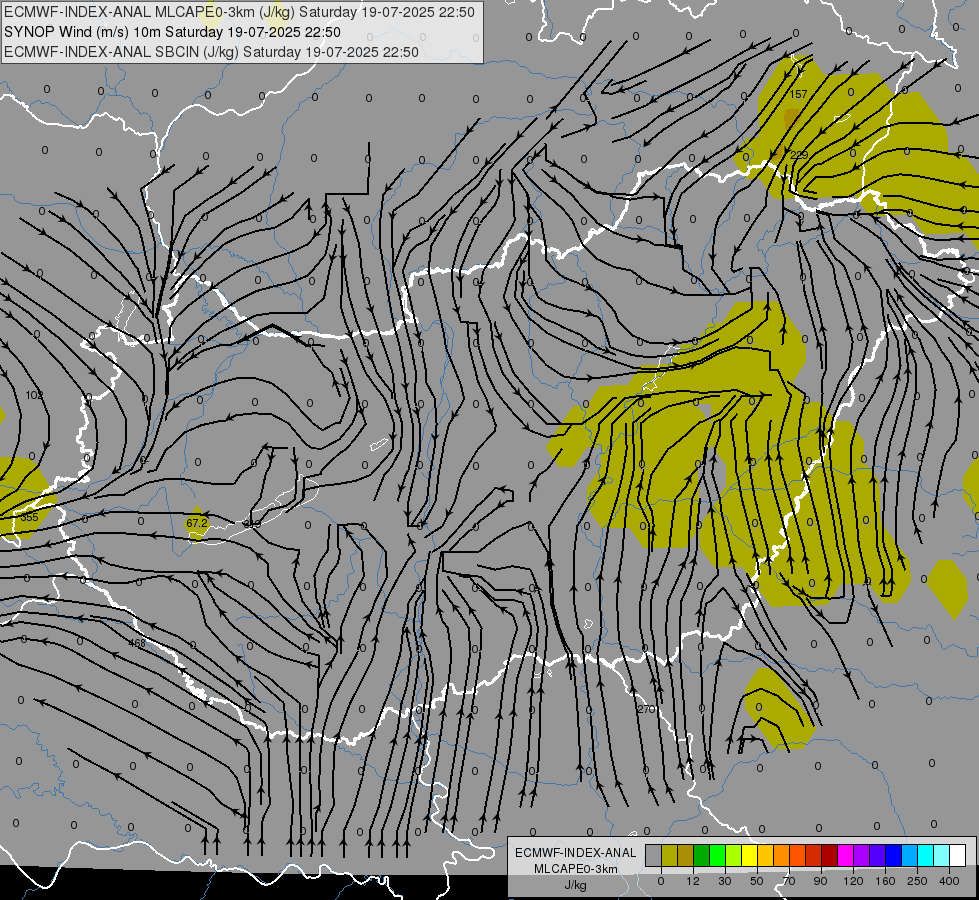The image size is (979, 900).
Task: Click the map value '270'
Action: click(646, 709)
